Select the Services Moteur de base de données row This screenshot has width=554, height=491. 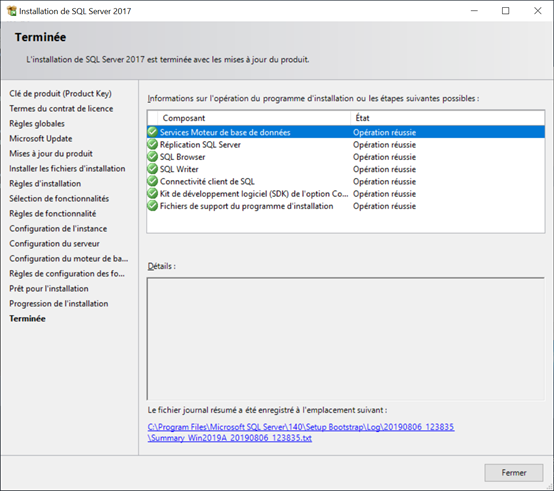[346, 132]
